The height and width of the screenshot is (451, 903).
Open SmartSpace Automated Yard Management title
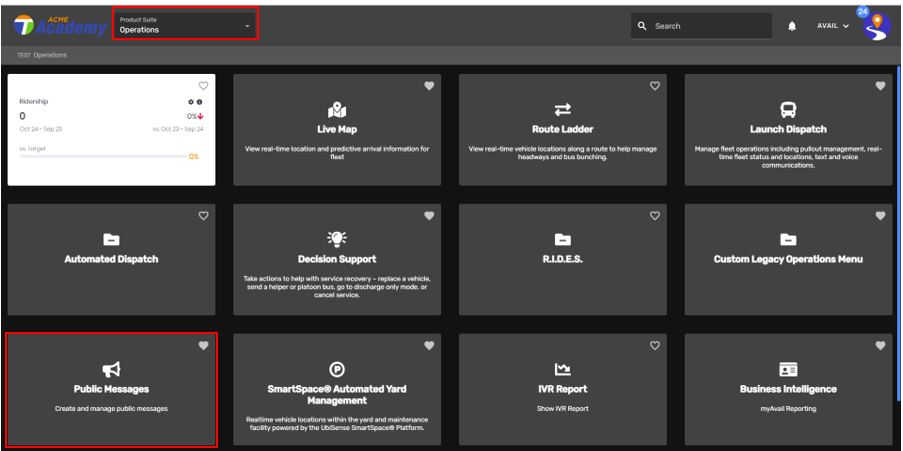coord(337,395)
